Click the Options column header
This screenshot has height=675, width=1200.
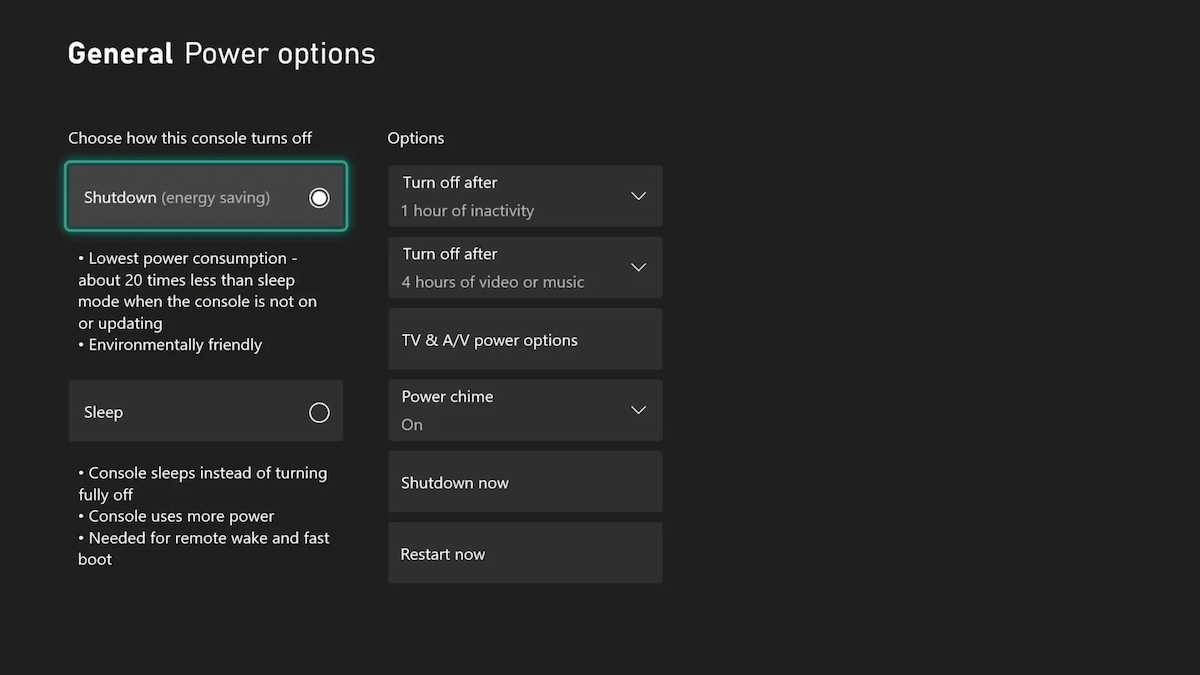[416, 138]
